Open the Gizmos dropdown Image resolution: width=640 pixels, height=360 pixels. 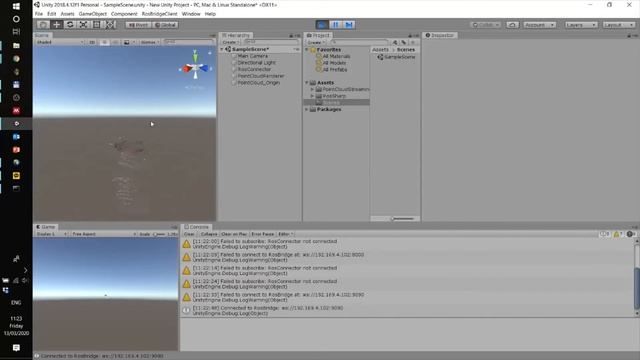click(149, 42)
